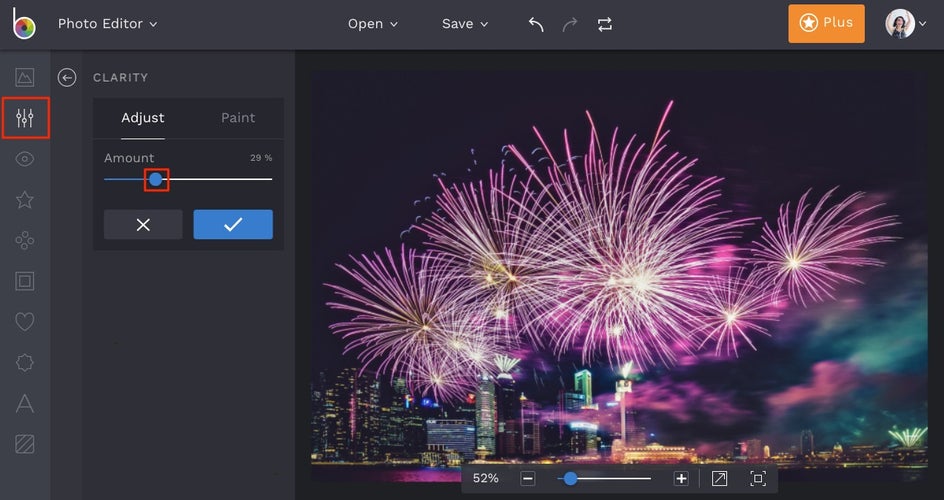Expand the Save menu
Screen dimensions: 944x500
click(x=465, y=24)
